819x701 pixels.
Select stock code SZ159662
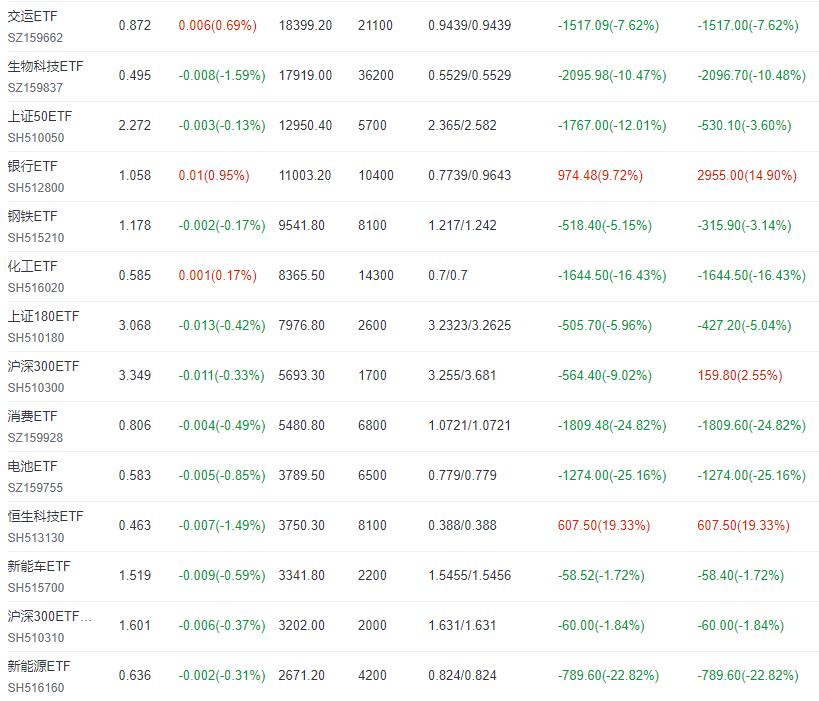click(x=35, y=38)
